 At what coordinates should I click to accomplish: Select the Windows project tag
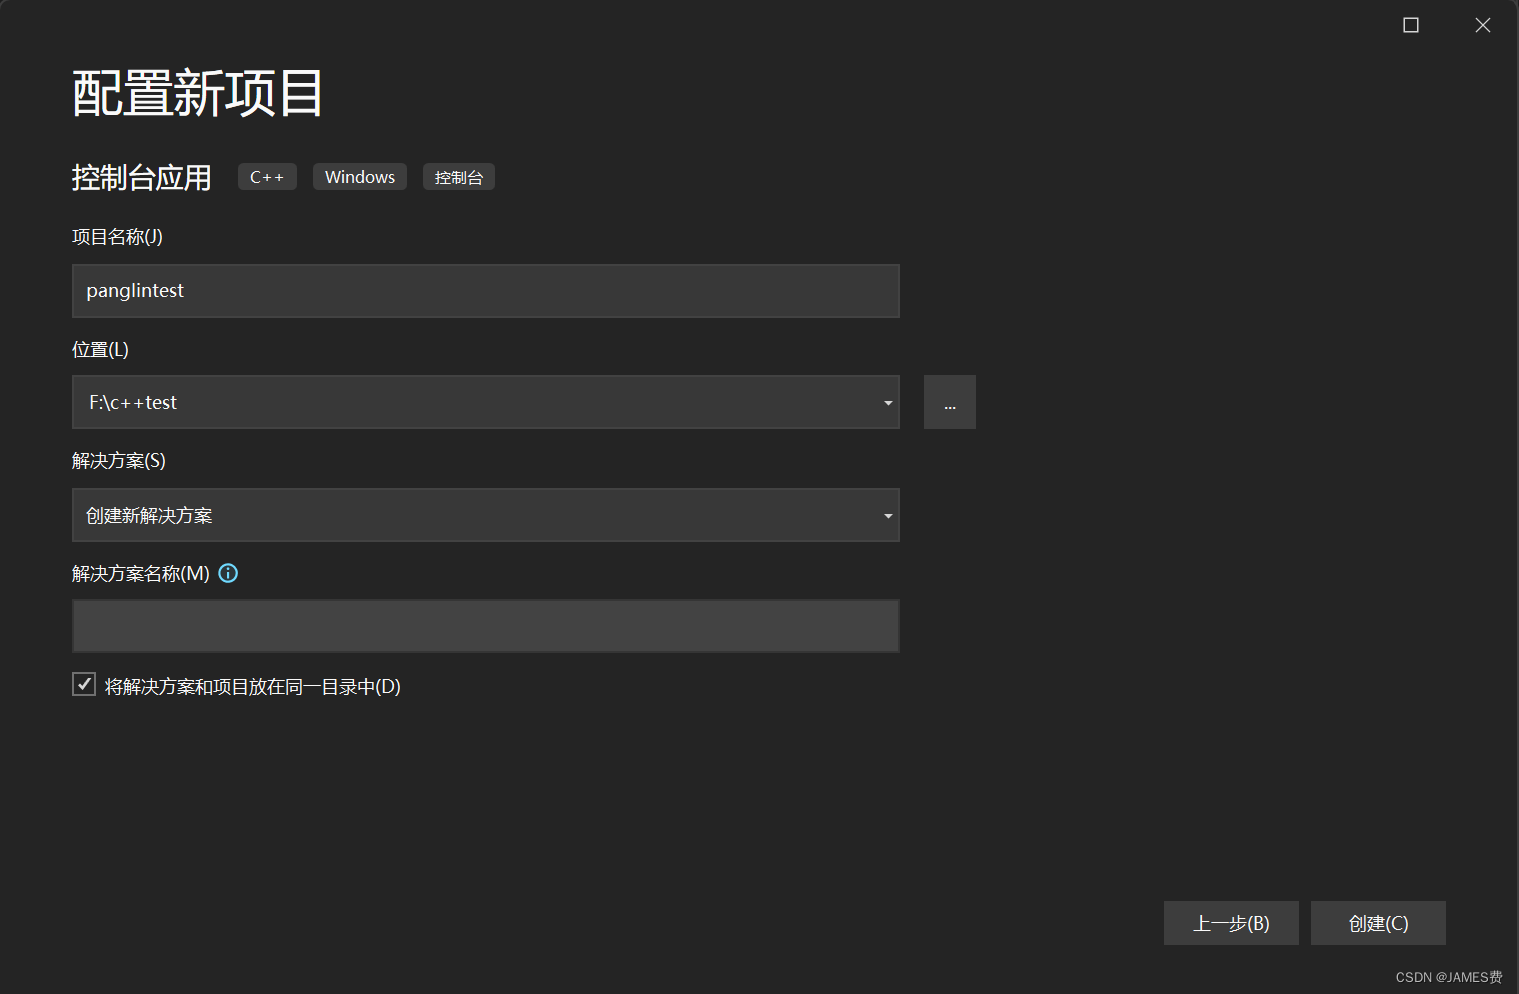pos(359,176)
